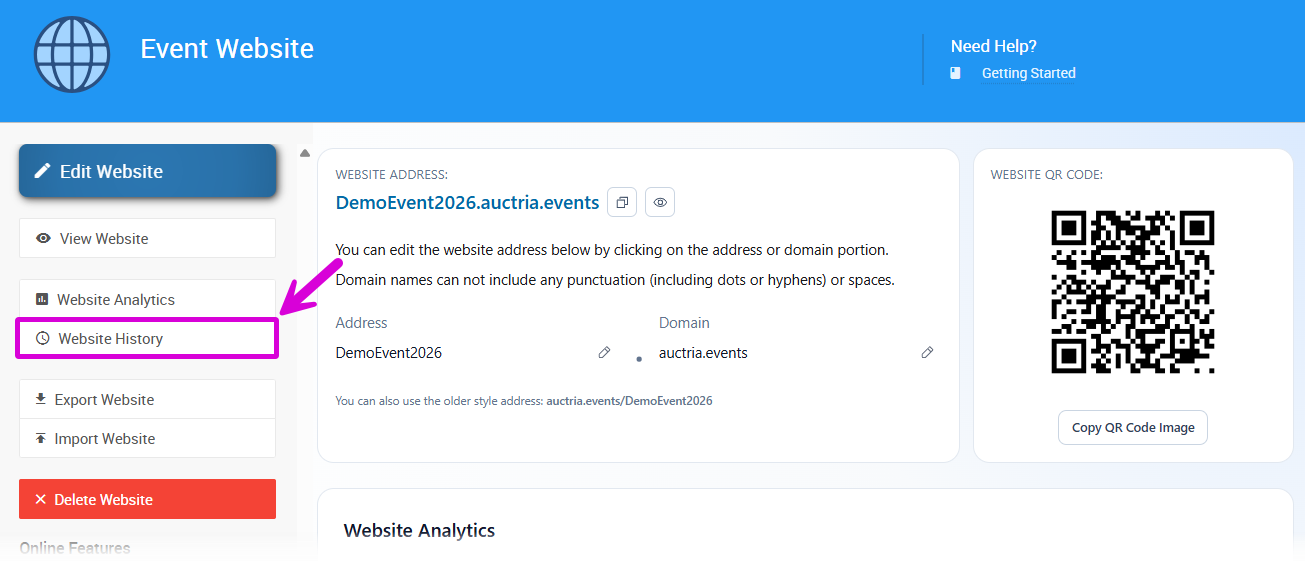
Task: Click the Getting Started book icon
Action: [955, 73]
